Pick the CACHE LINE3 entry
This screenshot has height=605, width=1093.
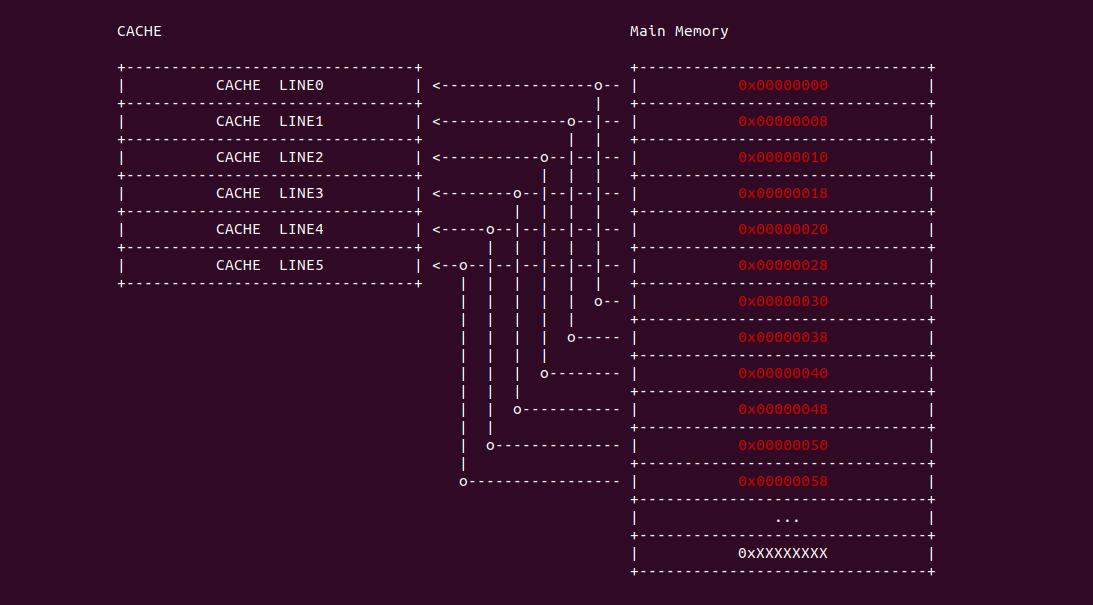[x=269, y=194]
